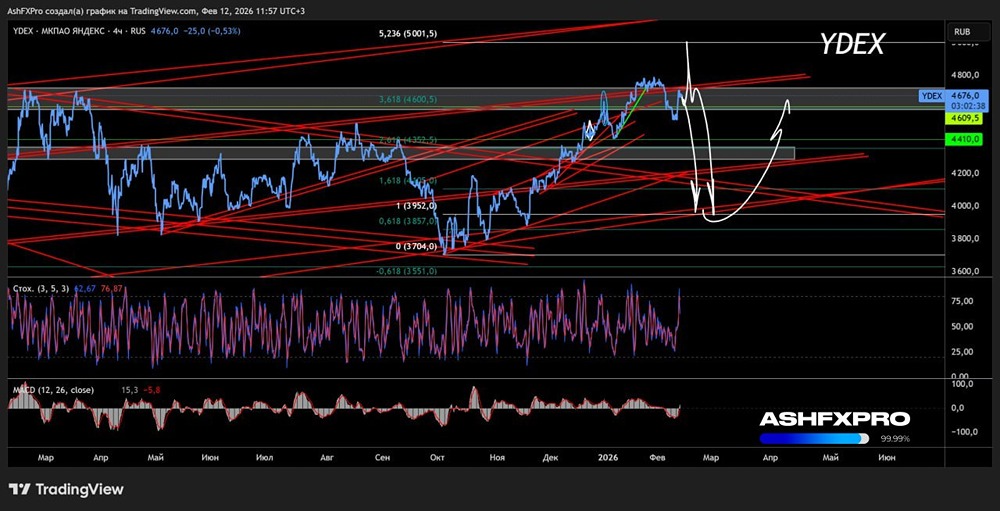Click the 'Ноя' month on the time axis

coord(497,457)
